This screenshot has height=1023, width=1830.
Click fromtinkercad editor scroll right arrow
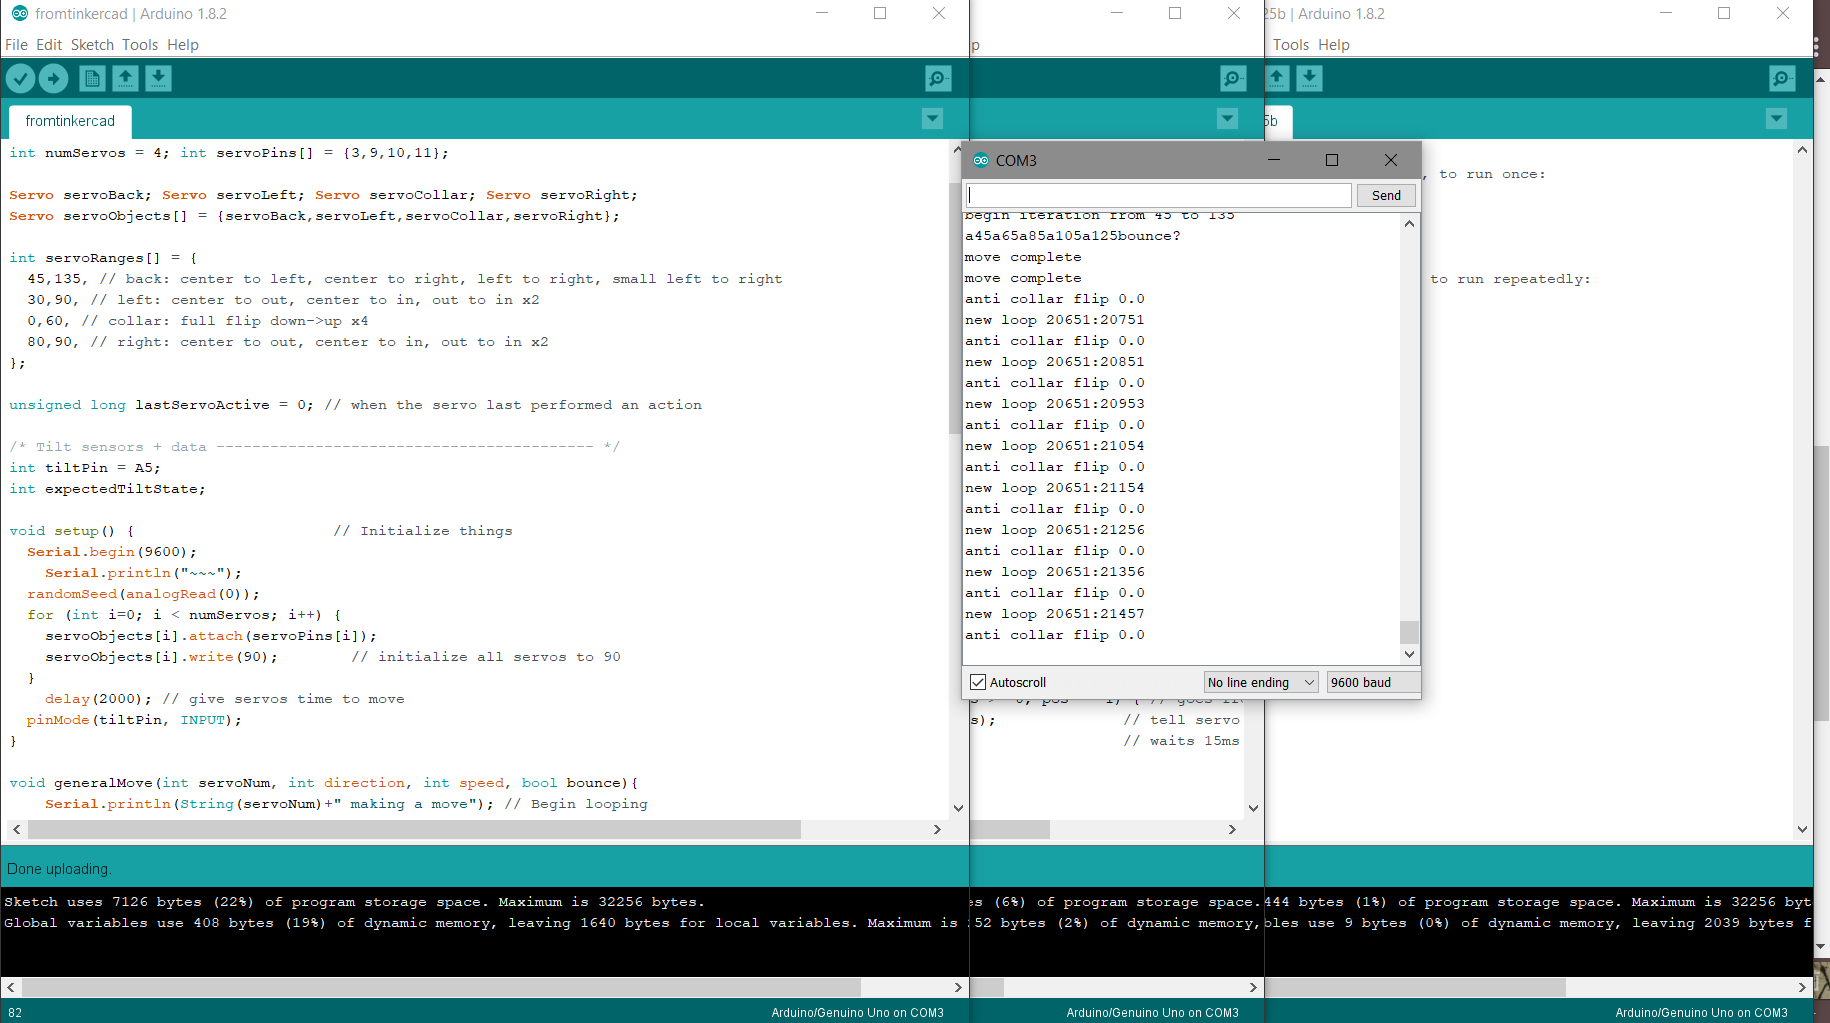tap(937, 829)
